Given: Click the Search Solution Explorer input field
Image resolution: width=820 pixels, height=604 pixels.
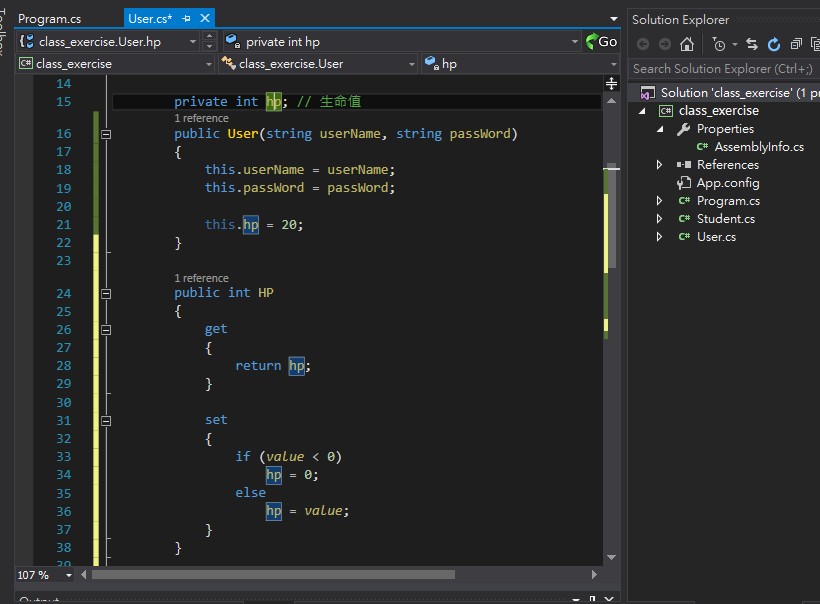Looking at the screenshot, I should tap(718, 68).
